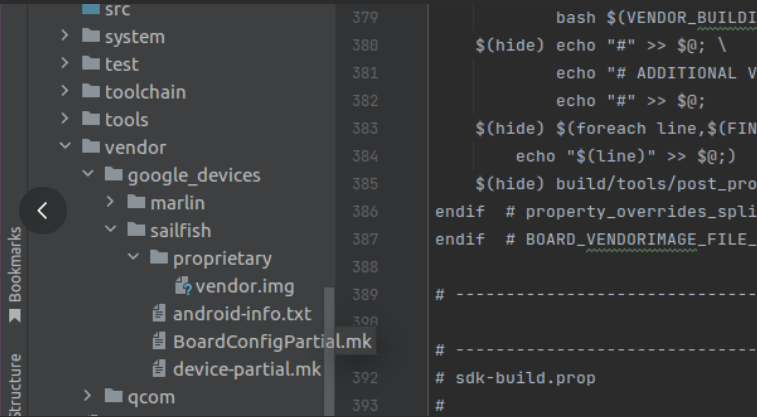The height and width of the screenshot is (417, 757).
Task: Click line number 385 in gutter
Action: pos(365,184)
